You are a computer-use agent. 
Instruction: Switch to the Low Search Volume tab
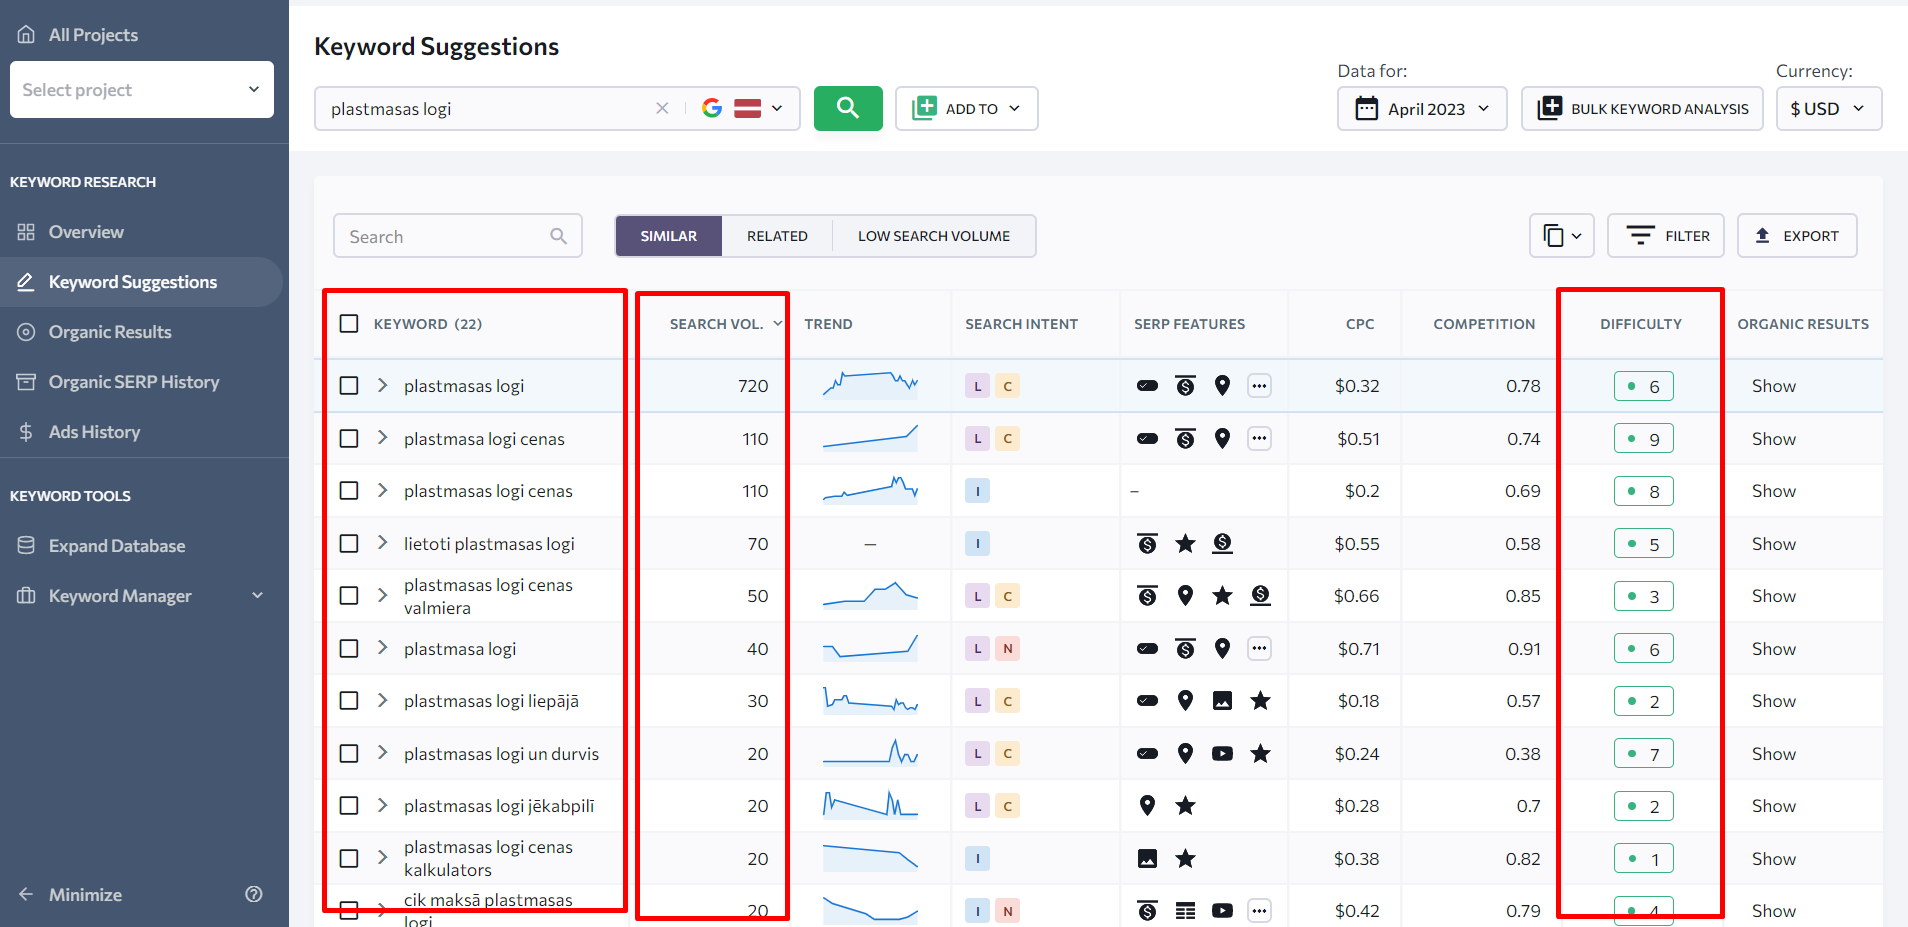[933, 236]
